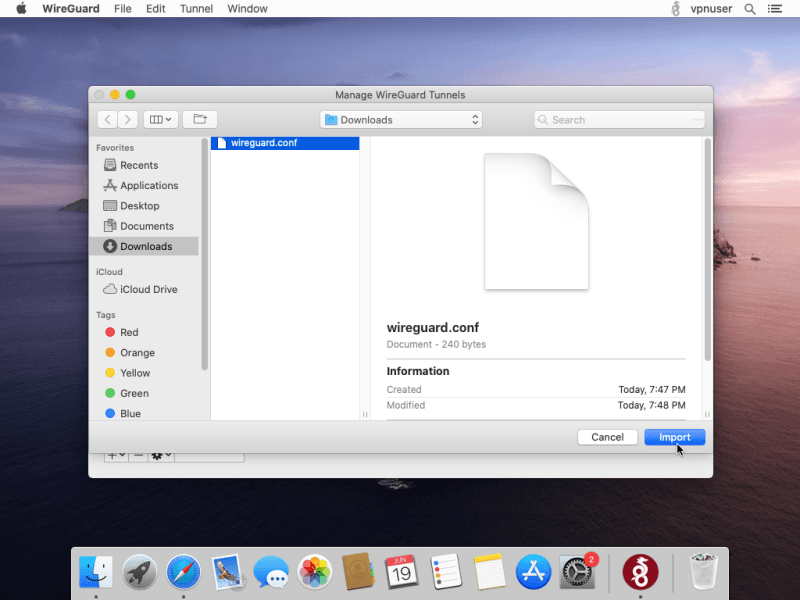
Task: Click the new folder toolbar icon
Action: (x=199, y=119)
